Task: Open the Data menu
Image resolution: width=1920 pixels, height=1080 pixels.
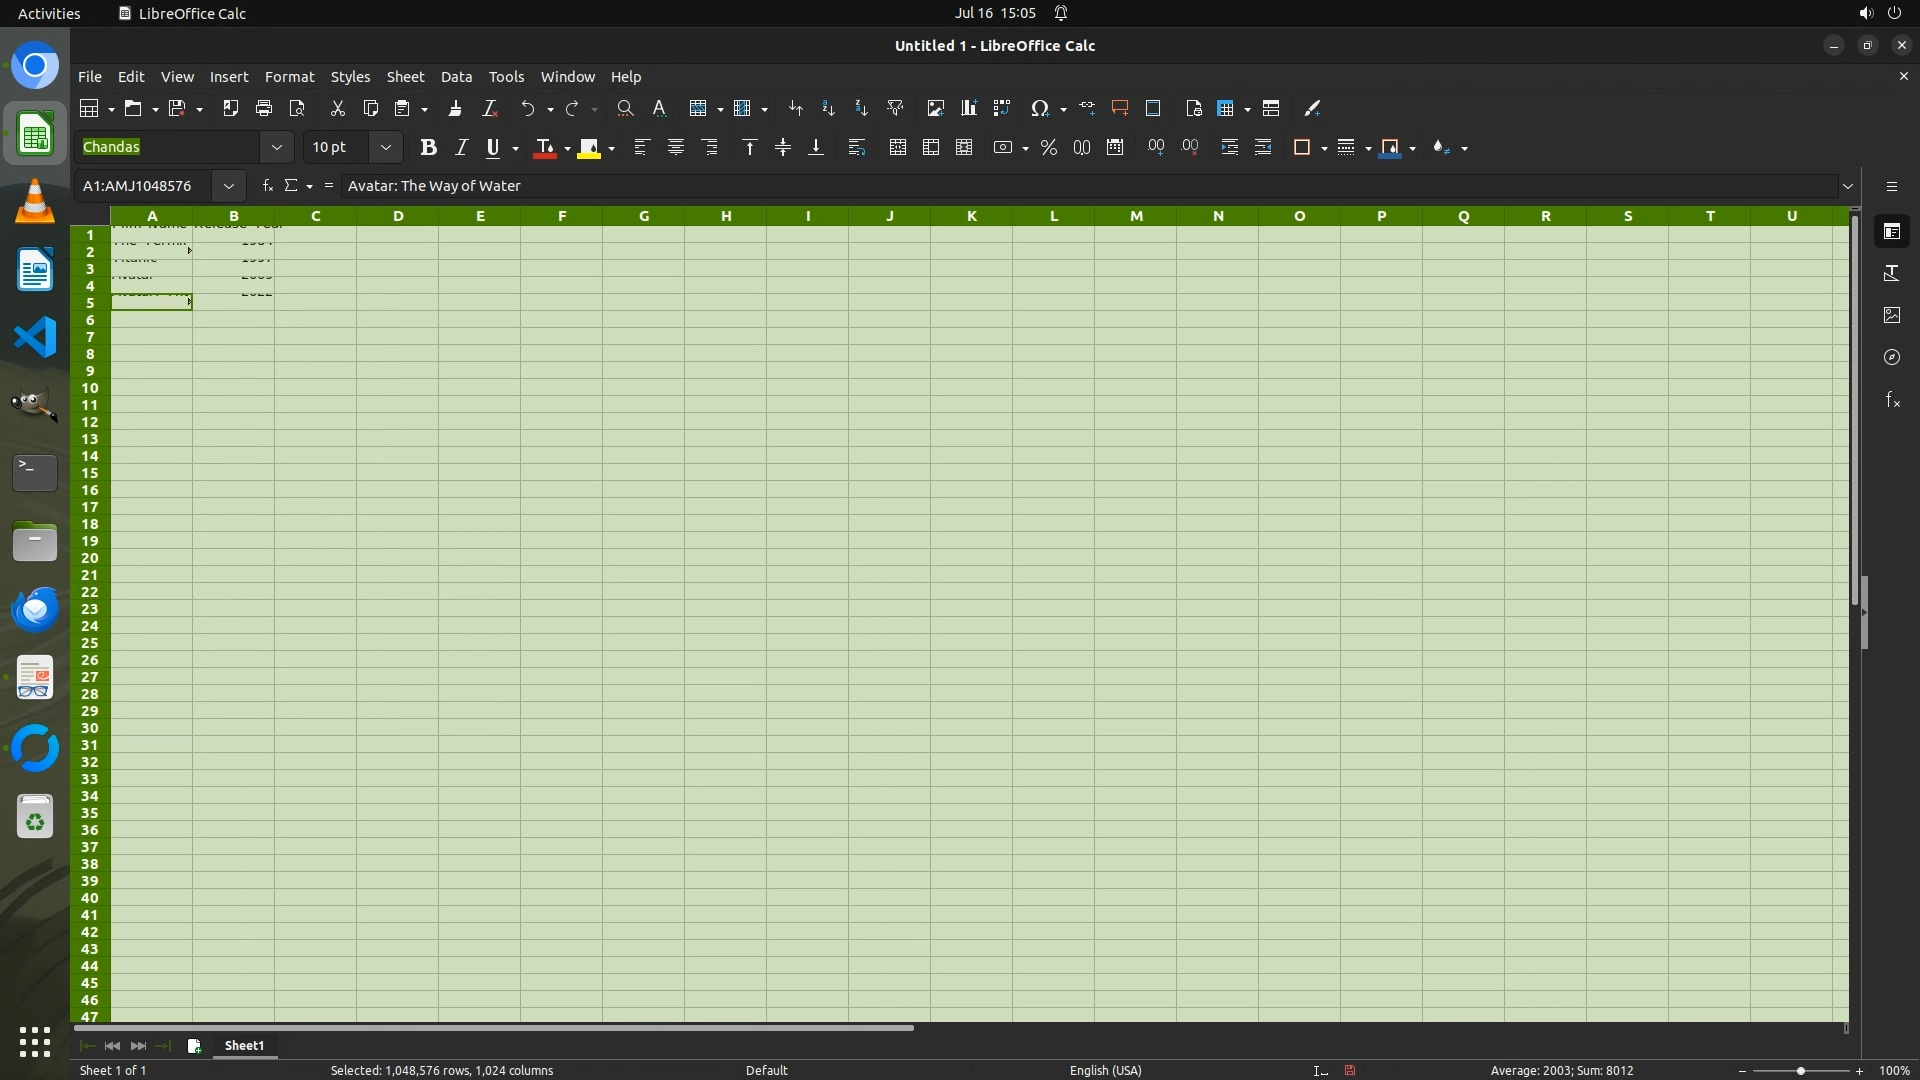Action: pyautogui.click(x=456, y=77)
